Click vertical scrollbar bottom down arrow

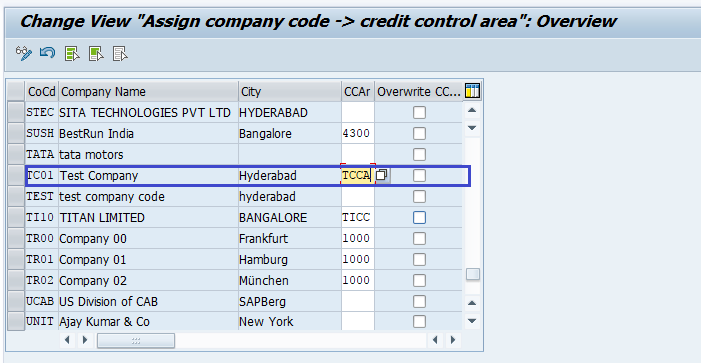click(x=472, y=321)
